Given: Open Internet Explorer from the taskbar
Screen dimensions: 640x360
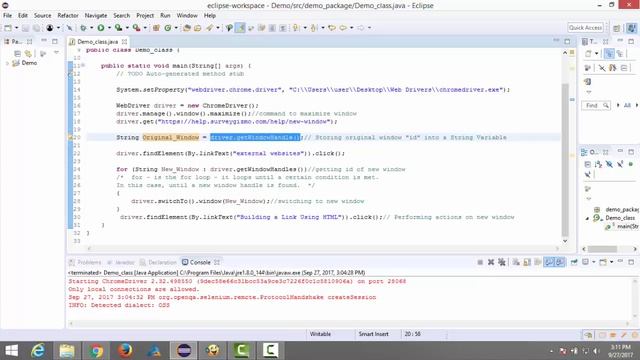Looking at the screenshot, I should (38, 351).
